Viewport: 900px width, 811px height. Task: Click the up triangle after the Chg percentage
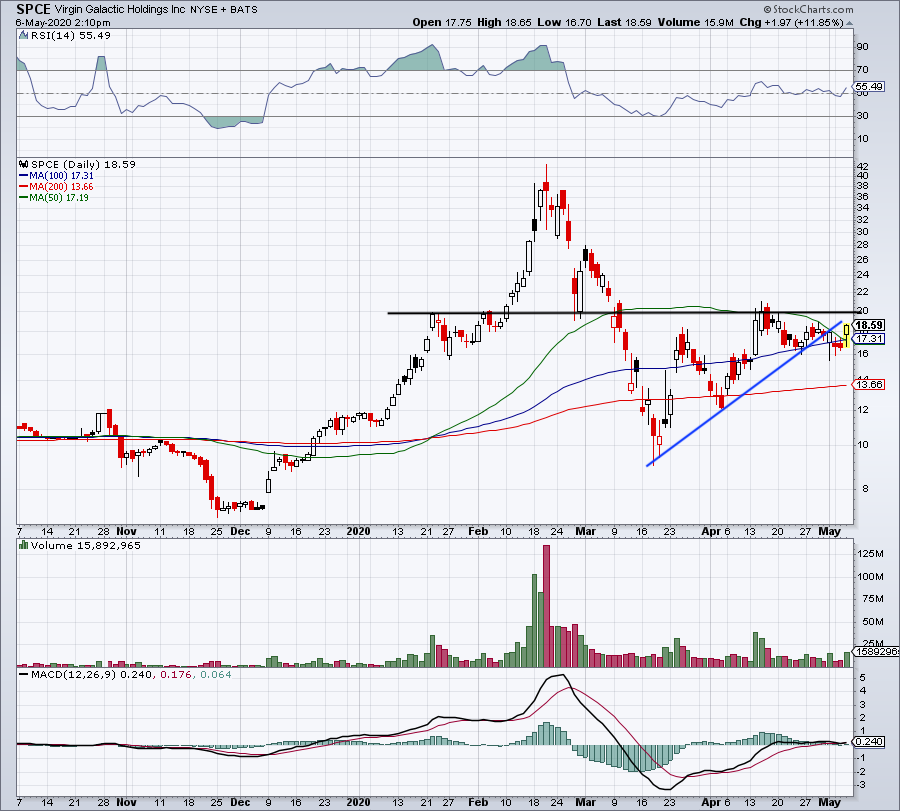click(849, 23)
